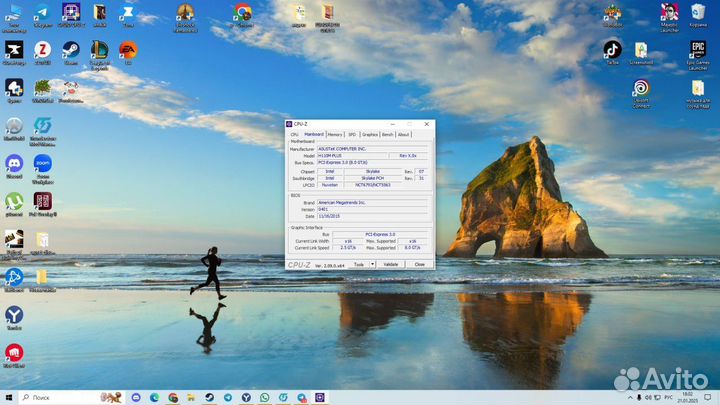Switch to the CPU tab in CPU-Z
This screenshot has height=405, width=720.
coord(294,134)
